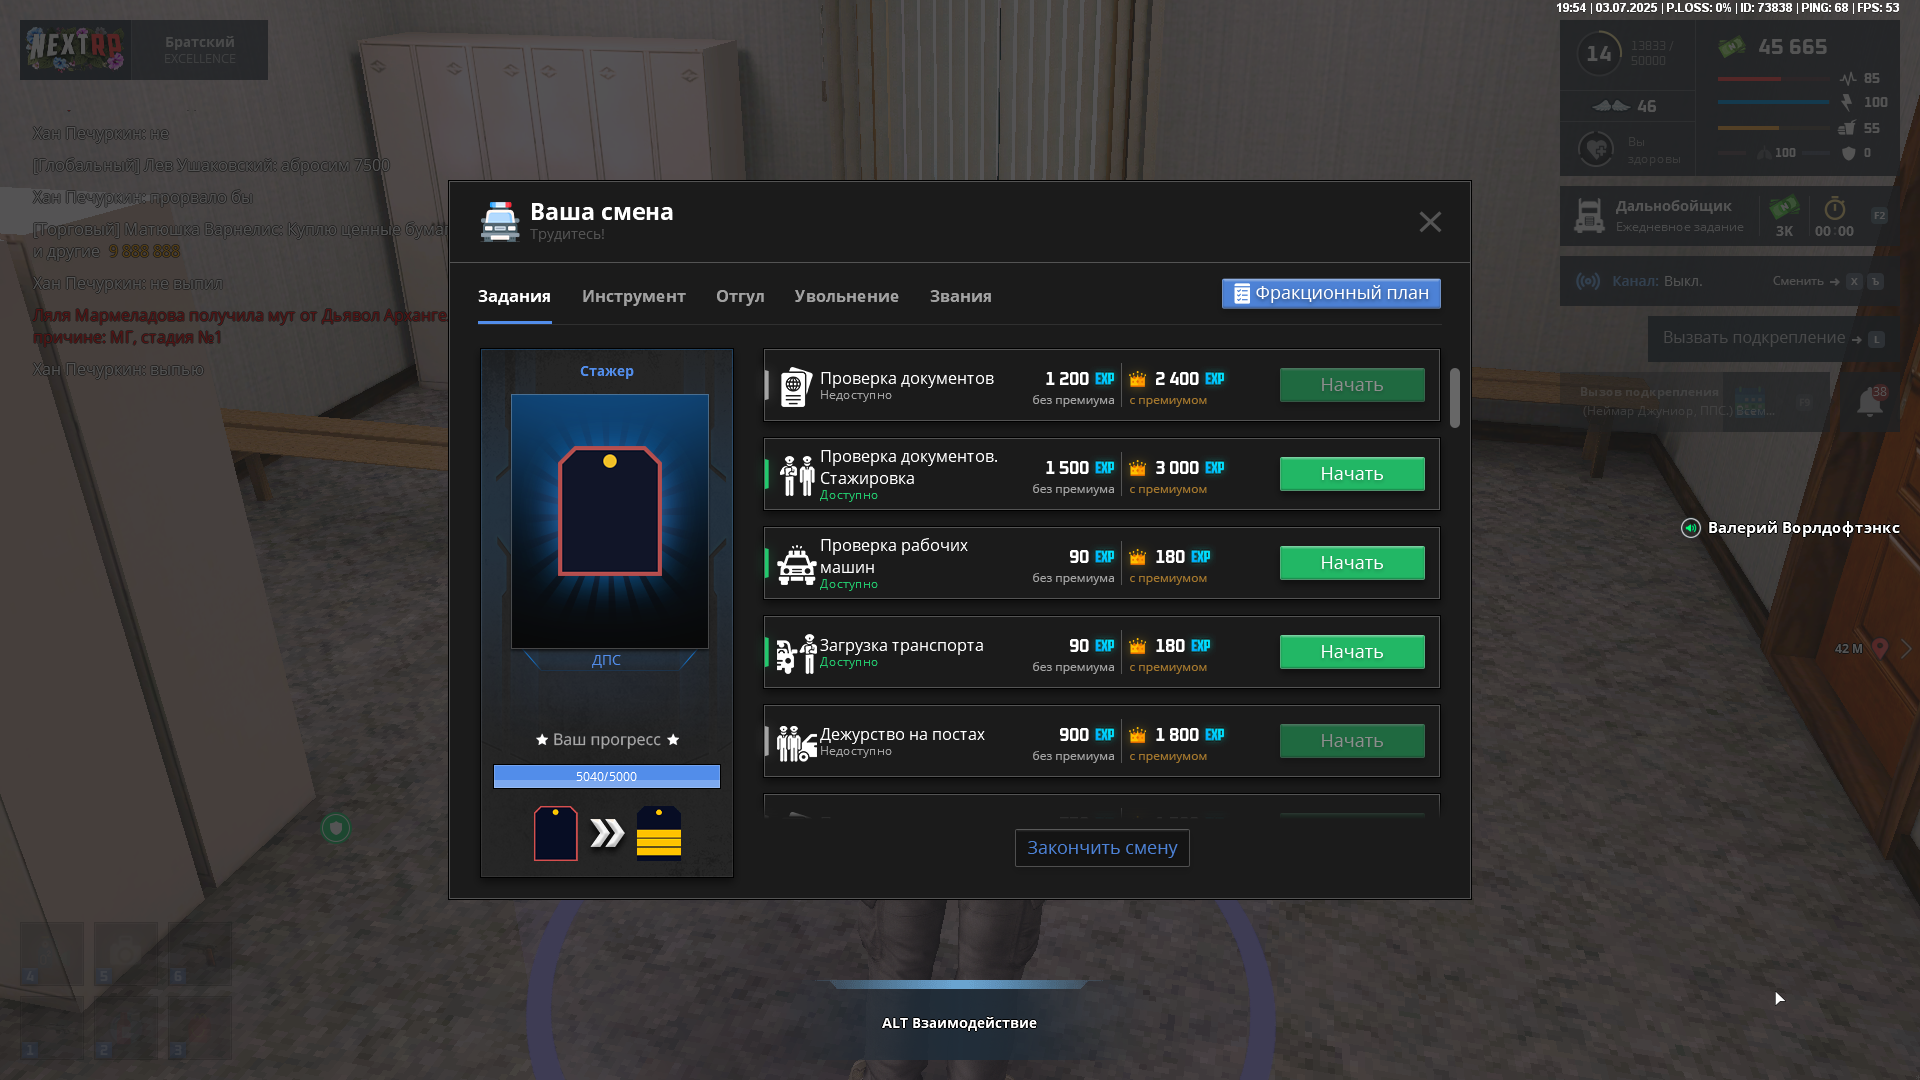The image size is (1920, 1080).
Task: Click the next rank badge with yellow stripes
Action: [659, 833]
